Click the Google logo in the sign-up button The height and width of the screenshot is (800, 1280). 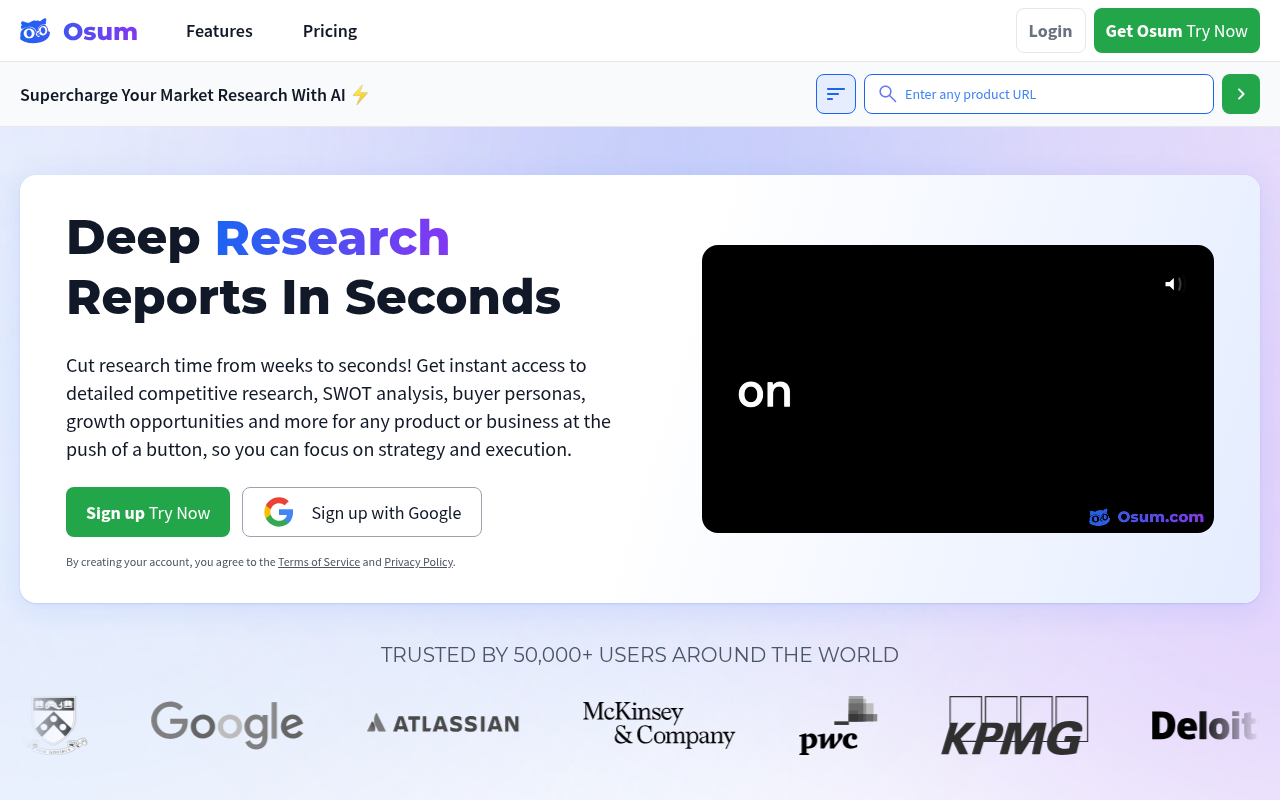(x=279, y=511)
